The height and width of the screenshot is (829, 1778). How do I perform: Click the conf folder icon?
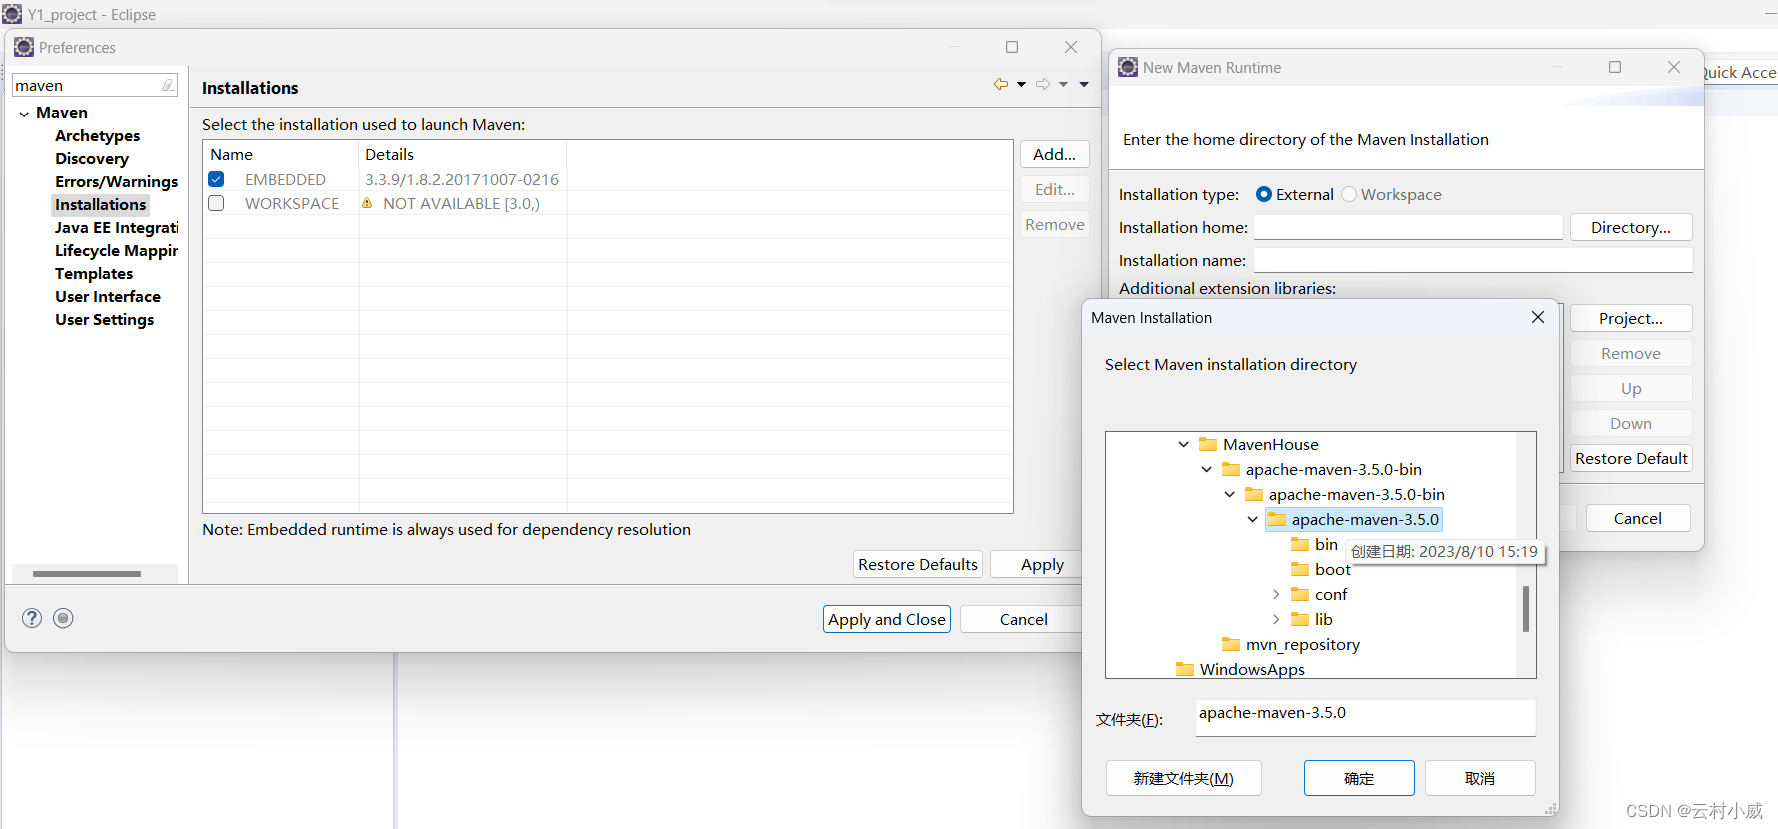[1300, 594]
